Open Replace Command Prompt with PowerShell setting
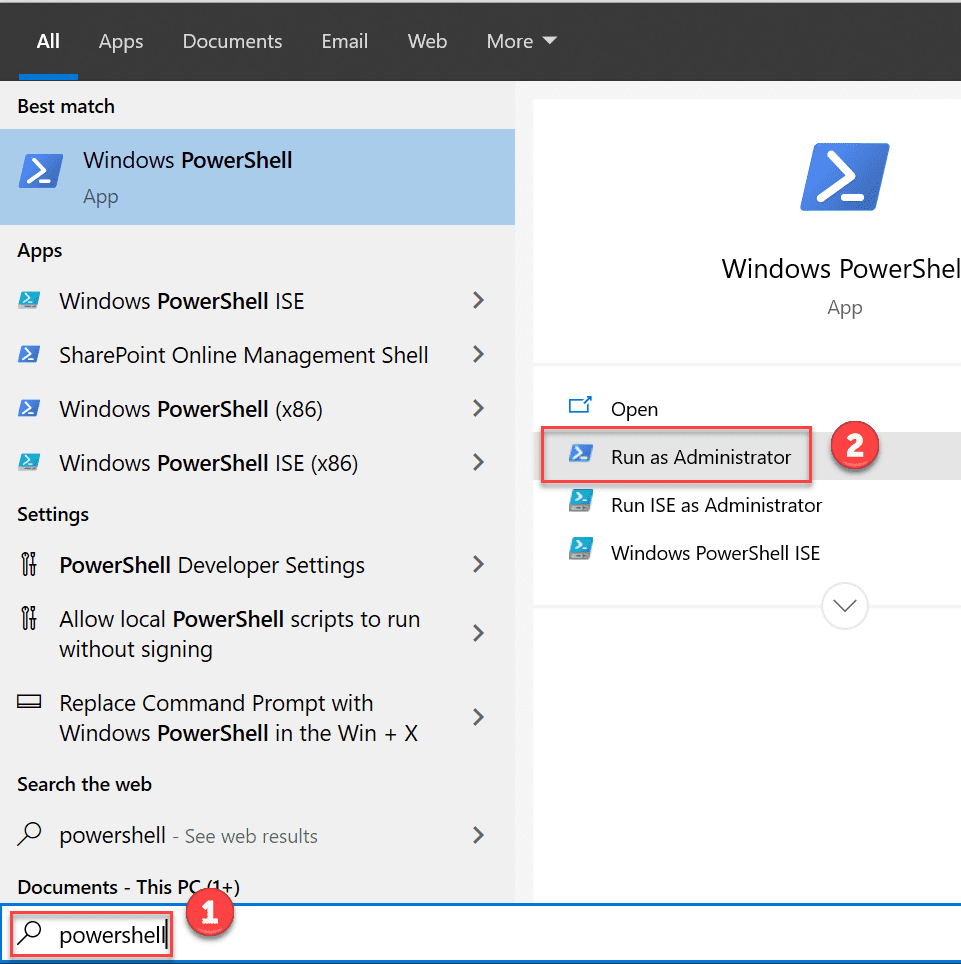Screen dimensions: 961x964 click(x=257, y=717)
